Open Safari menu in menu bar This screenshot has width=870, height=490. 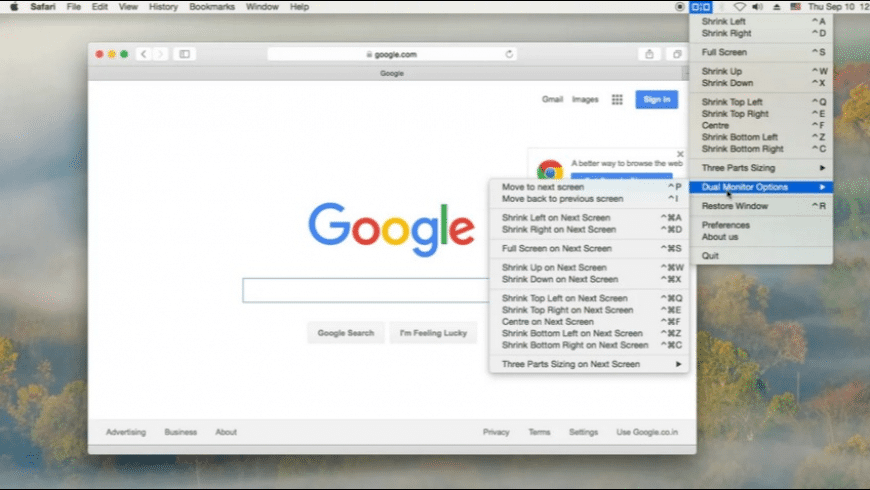click(x=43, y=7)
